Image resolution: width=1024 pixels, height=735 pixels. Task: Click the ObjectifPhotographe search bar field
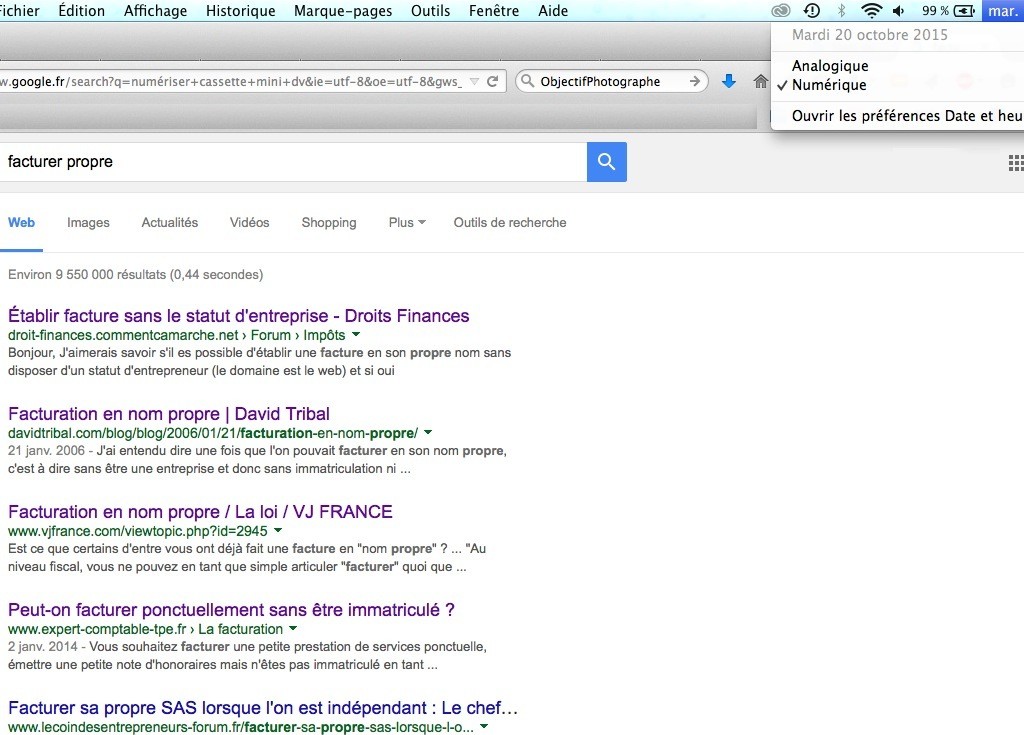tap(611, 82)
